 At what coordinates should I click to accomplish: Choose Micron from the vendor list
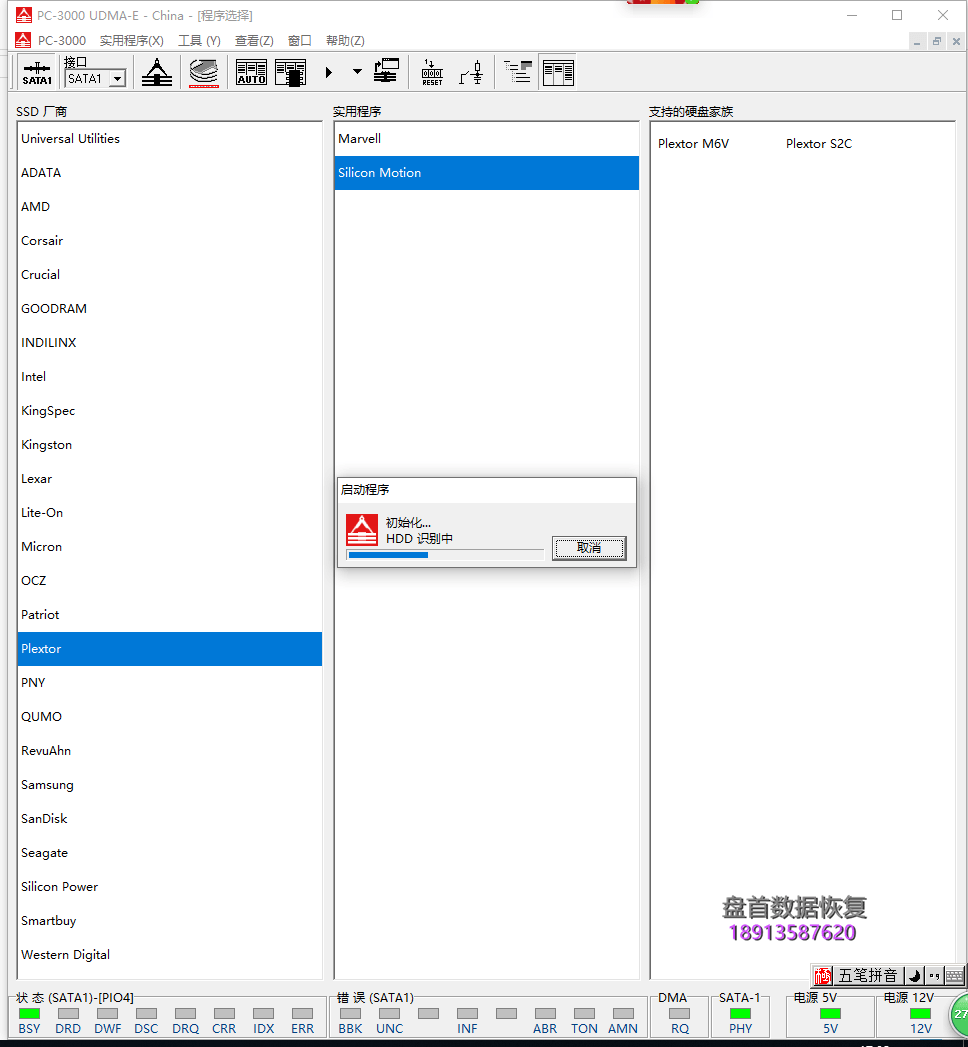(x=170, y=547)
